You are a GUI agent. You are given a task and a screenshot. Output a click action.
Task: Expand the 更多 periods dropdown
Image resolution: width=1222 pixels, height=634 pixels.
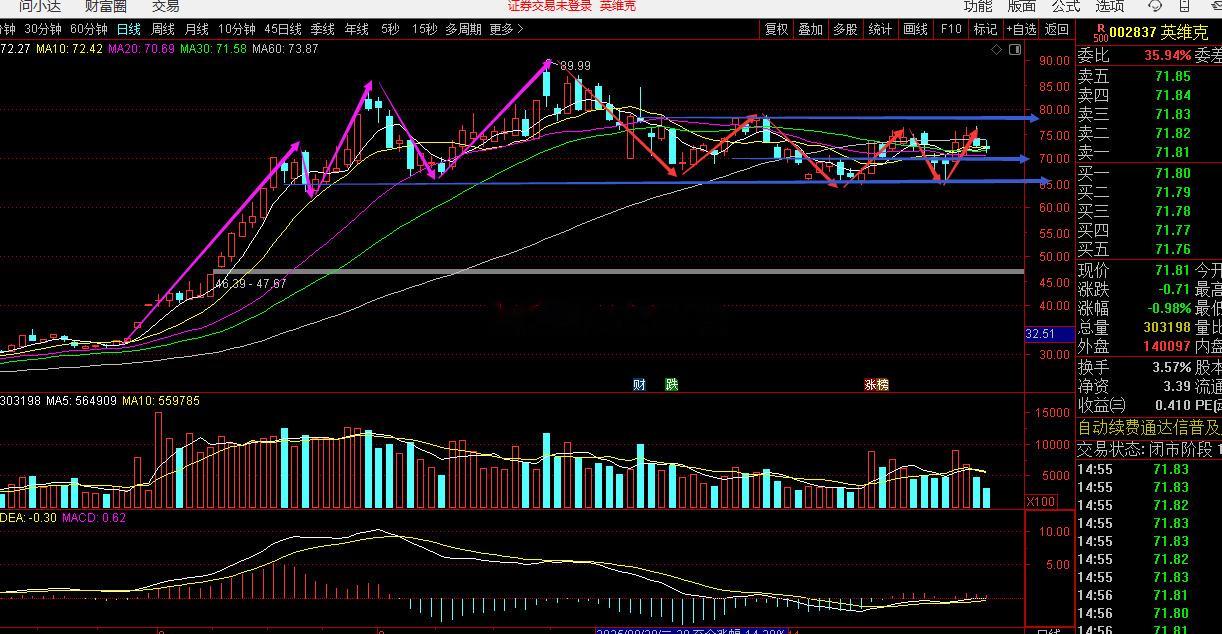pyautogui.click(x=507, y=30)
